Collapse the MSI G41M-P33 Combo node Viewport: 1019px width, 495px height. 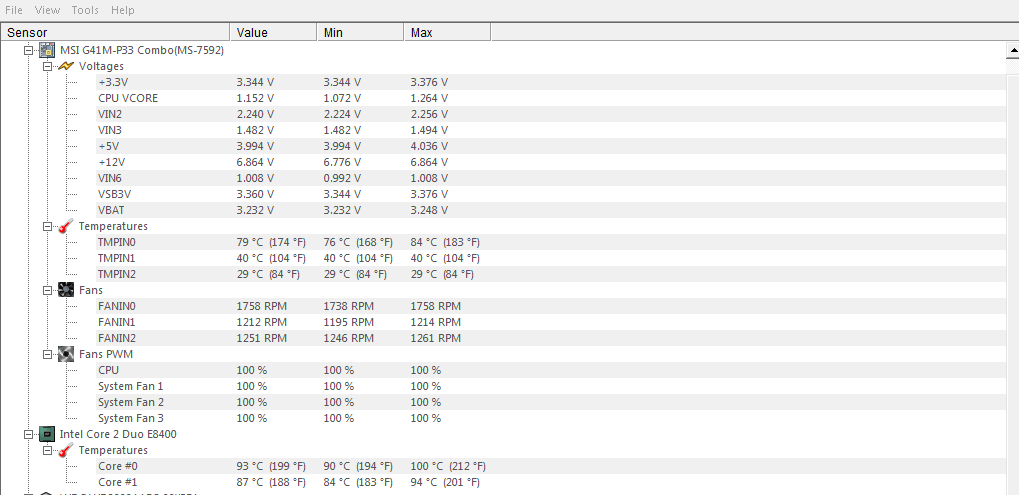point(28,50)
